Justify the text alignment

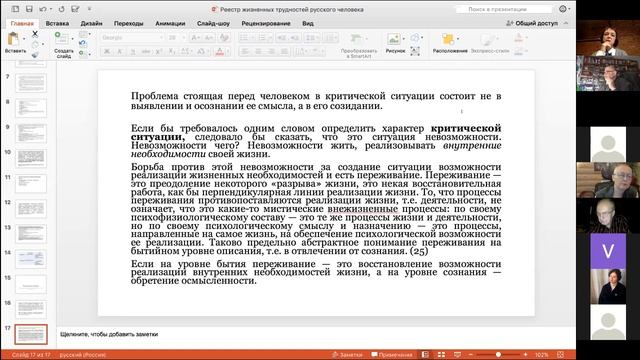pyautogui.click(x=284, y=51)
